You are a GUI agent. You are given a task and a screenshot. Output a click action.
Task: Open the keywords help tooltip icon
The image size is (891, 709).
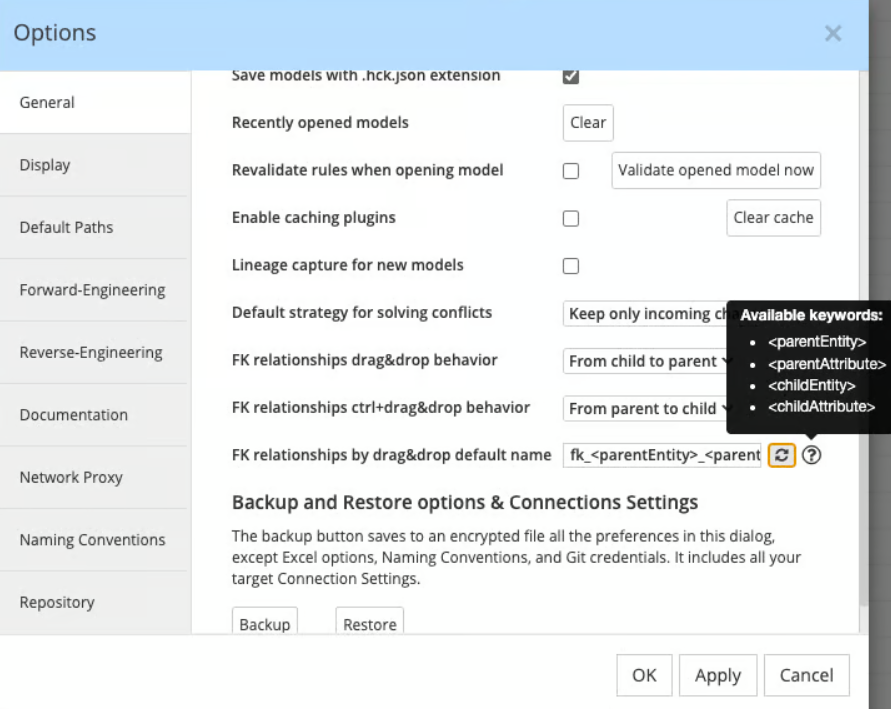(x=812, y=456)
